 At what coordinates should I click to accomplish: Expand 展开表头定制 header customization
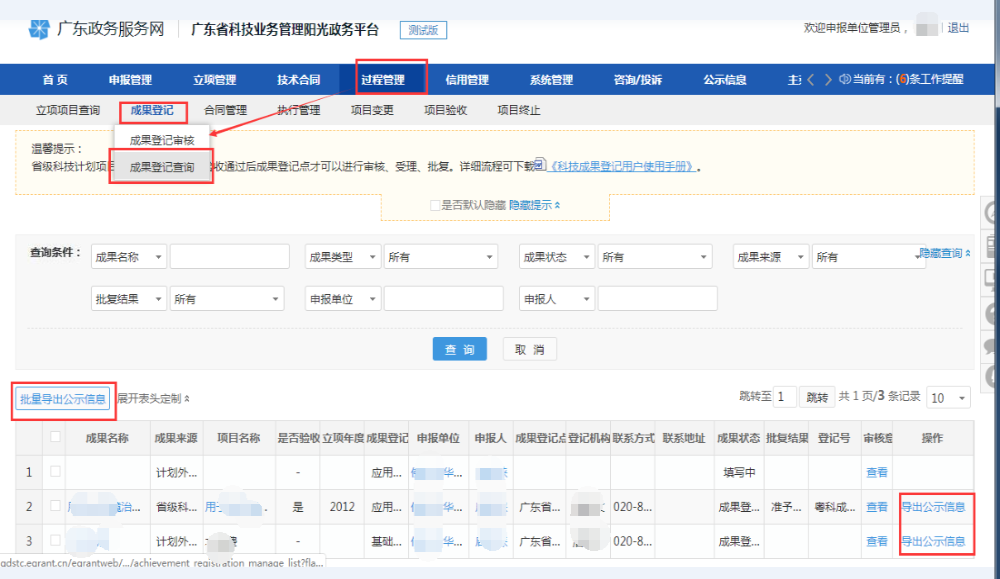[x=153, y=399]
